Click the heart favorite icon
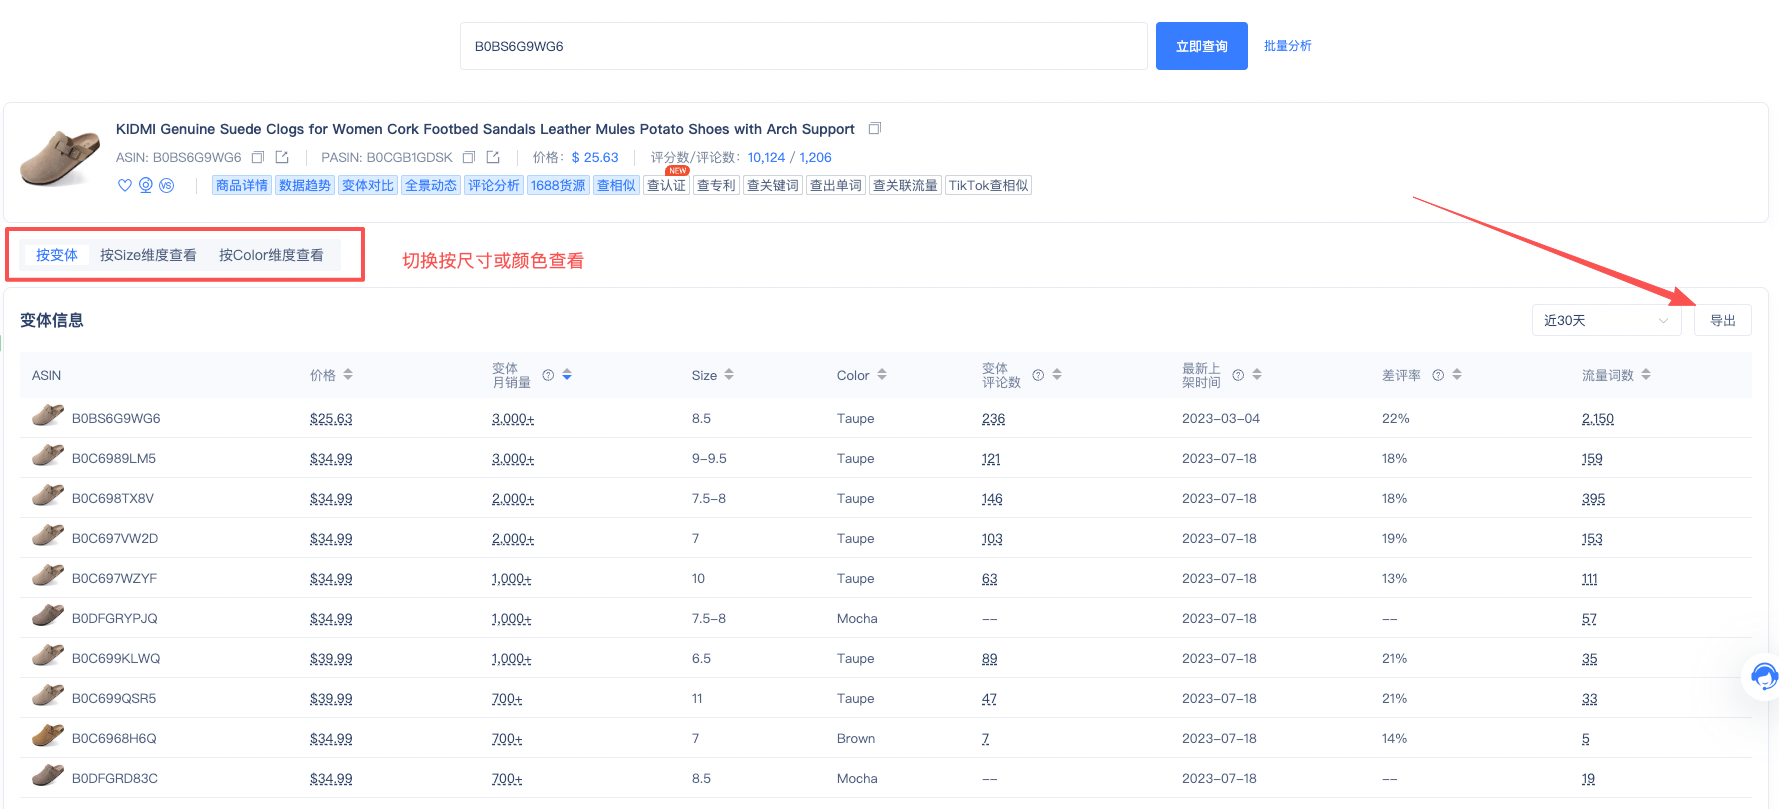This screenshot has height=809, width=1779. tap(125, 185)
